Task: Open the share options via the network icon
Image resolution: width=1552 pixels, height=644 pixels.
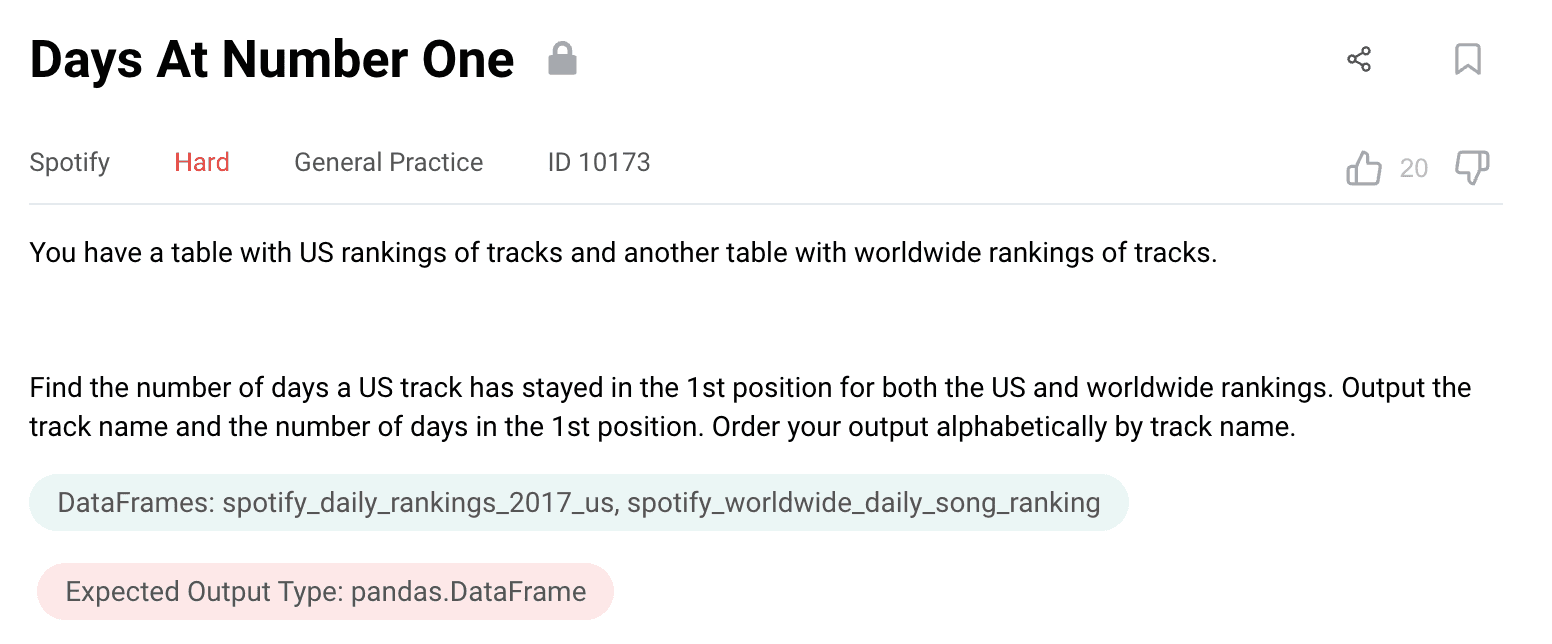Action: click(1359, 60)
